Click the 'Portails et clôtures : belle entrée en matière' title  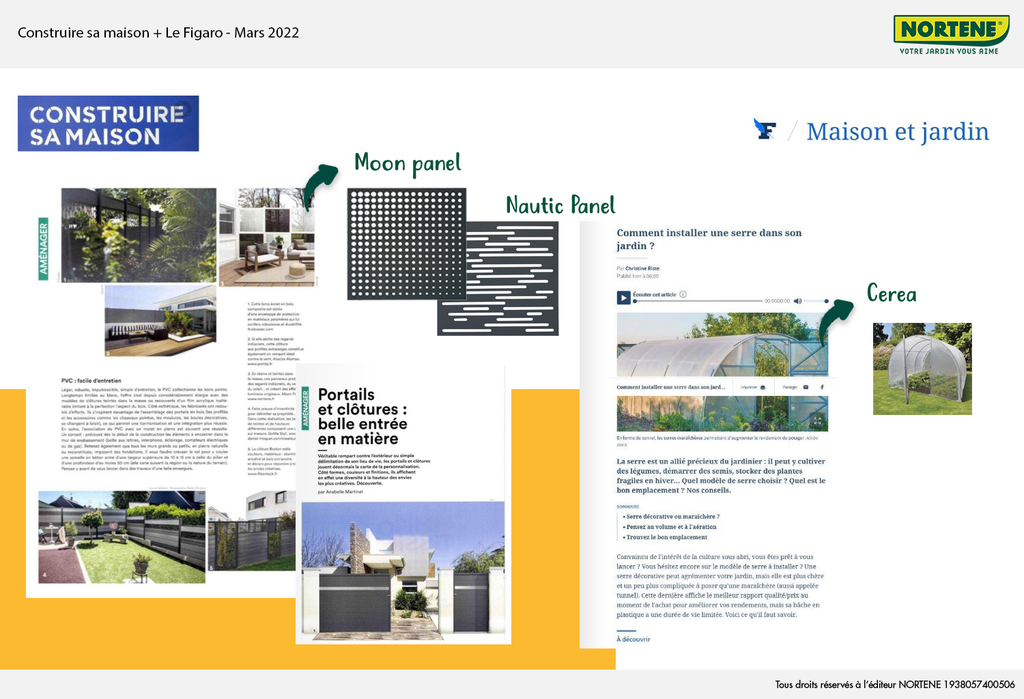pos(362,416)
